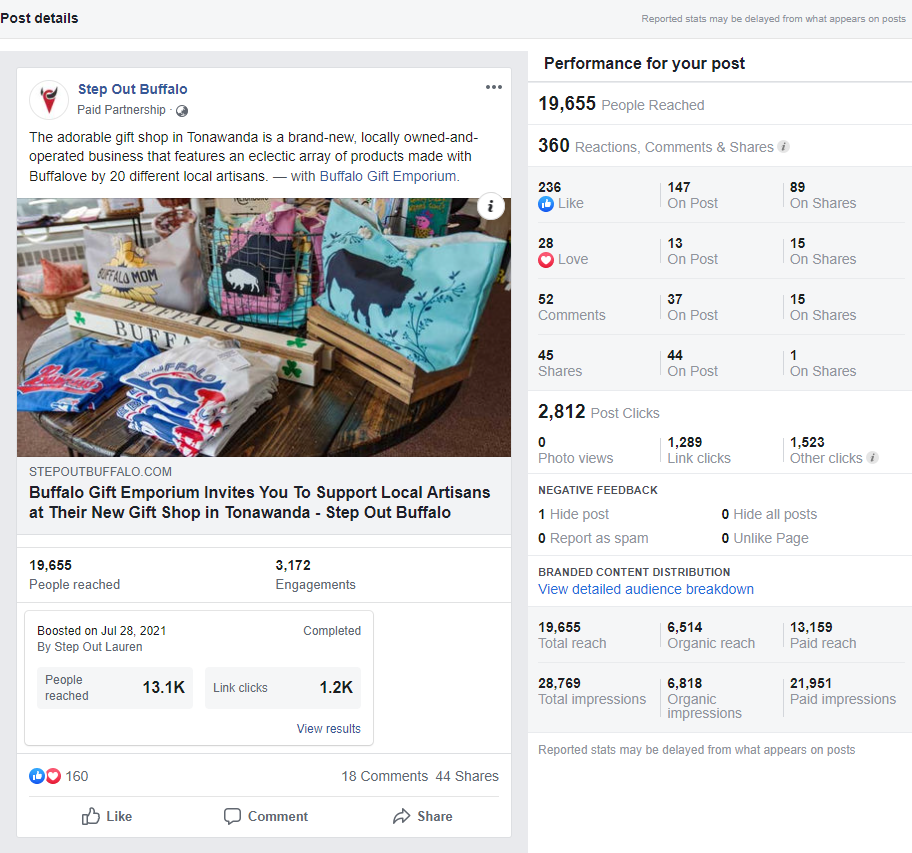This screenshot has width=912, height=853.
Task: Click the Completed boost status
Action: click(332, 631)
